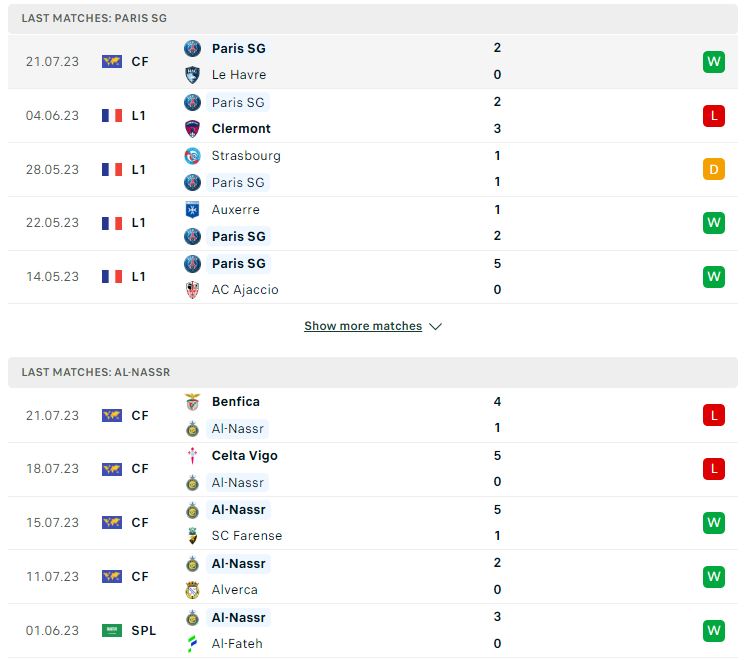Click the AC Ajaccio club badge
This screenshot has height=660, width=751.
(x=192, y=290)
